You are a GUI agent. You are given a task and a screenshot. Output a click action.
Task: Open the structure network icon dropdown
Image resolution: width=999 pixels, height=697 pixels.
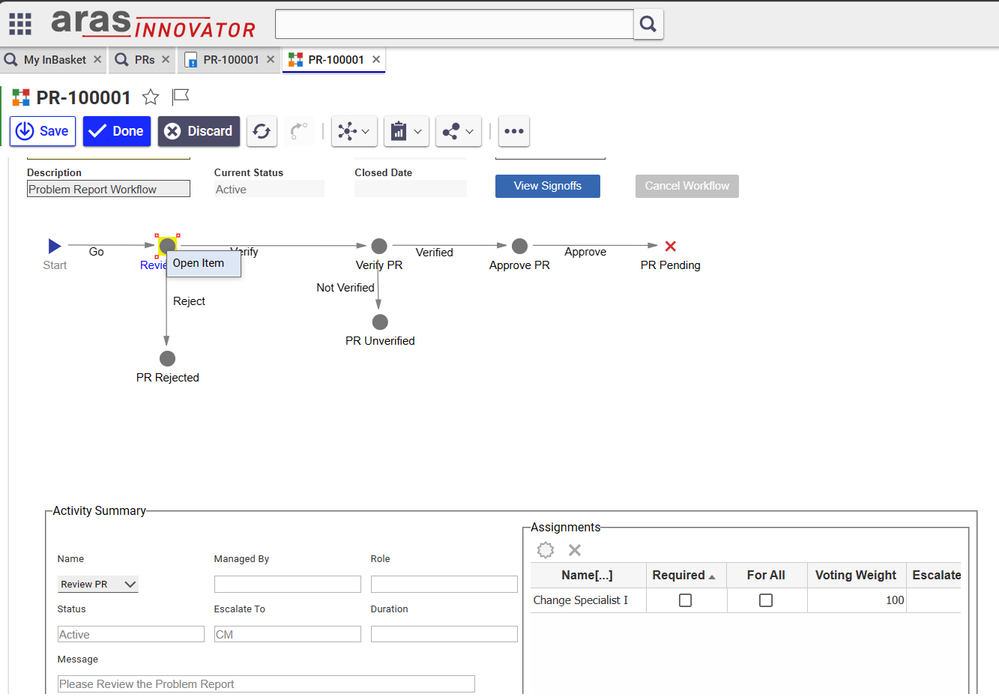(354, 131)
